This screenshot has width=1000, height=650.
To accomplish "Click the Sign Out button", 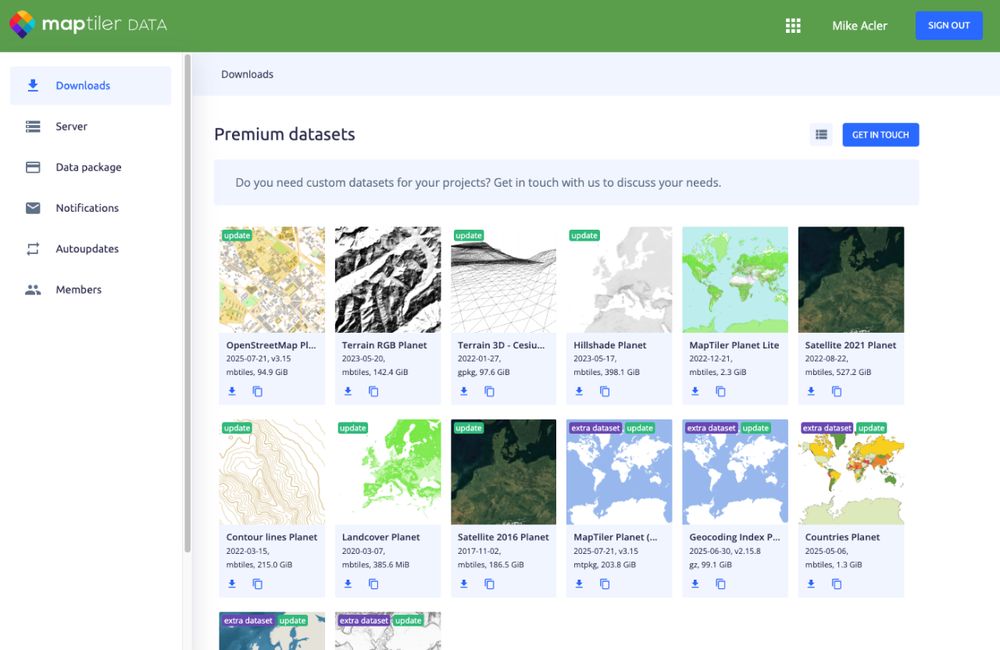I will point(948,26).
